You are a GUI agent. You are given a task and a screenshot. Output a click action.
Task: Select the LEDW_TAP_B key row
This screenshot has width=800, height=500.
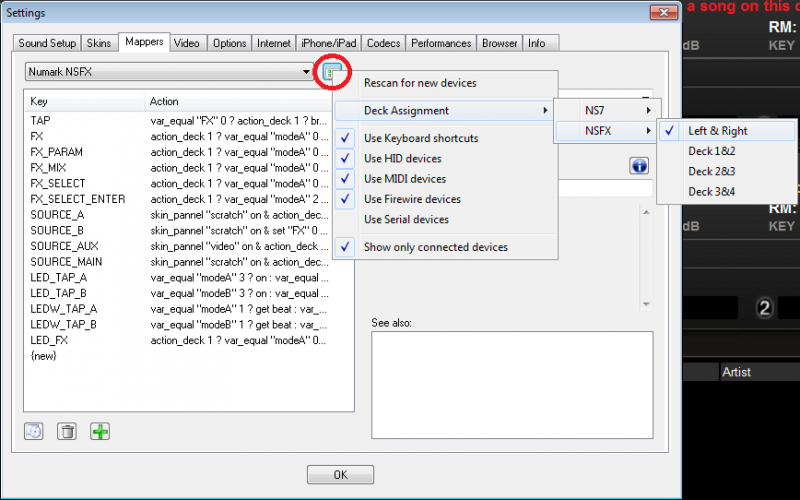[189, 324]
